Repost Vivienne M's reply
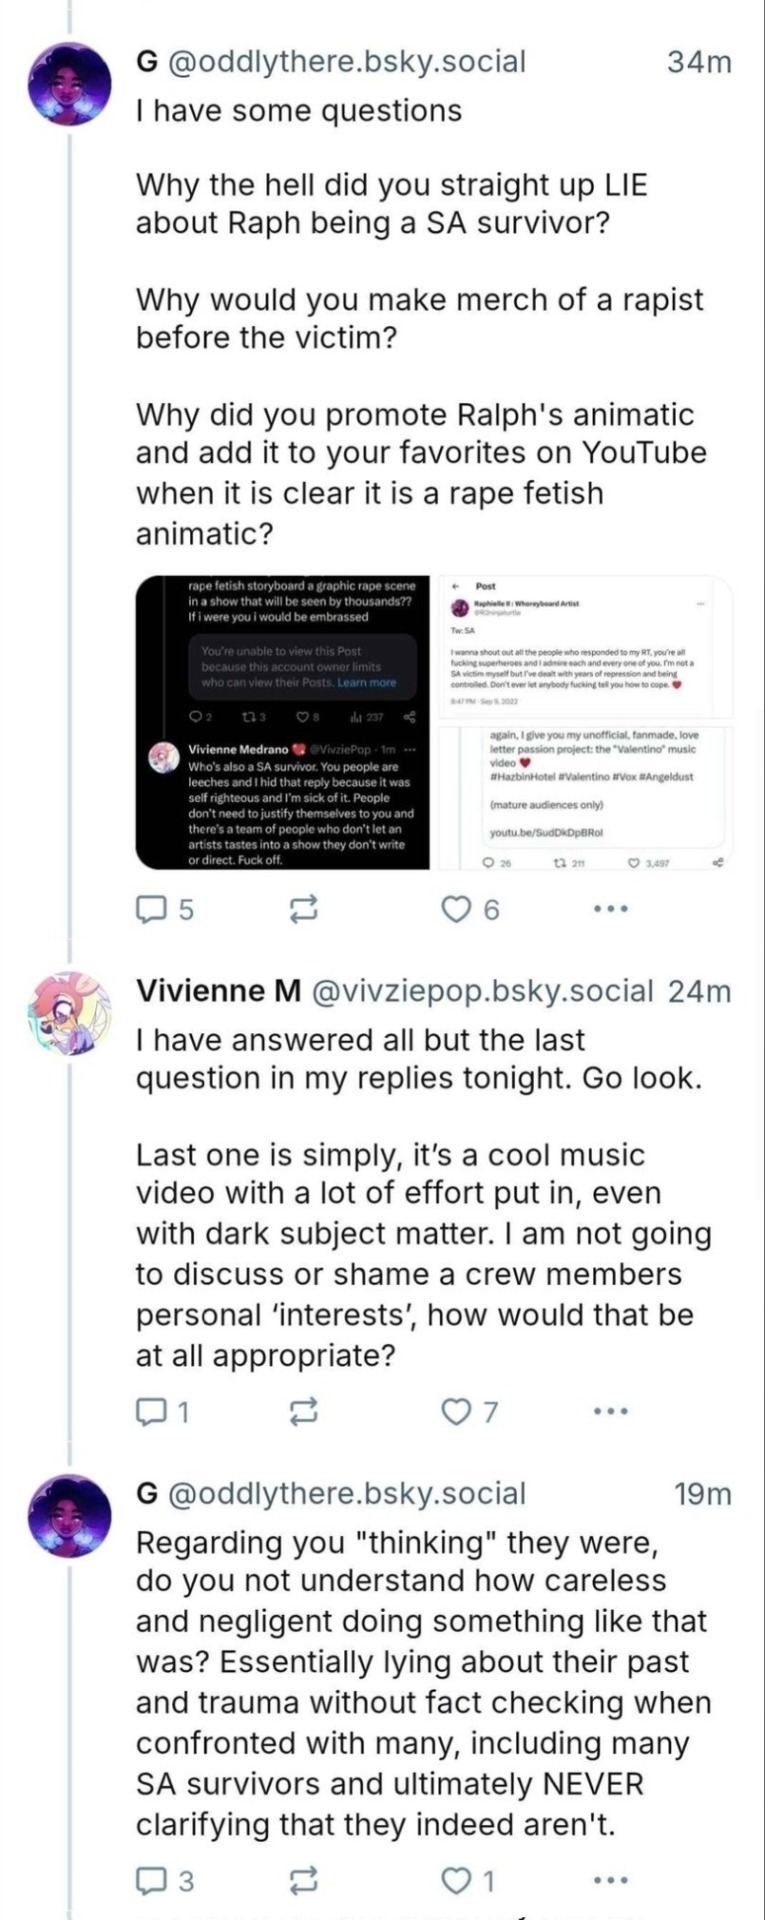The height and width of the screenshot is (1920, 765). tap(303, 1411)
